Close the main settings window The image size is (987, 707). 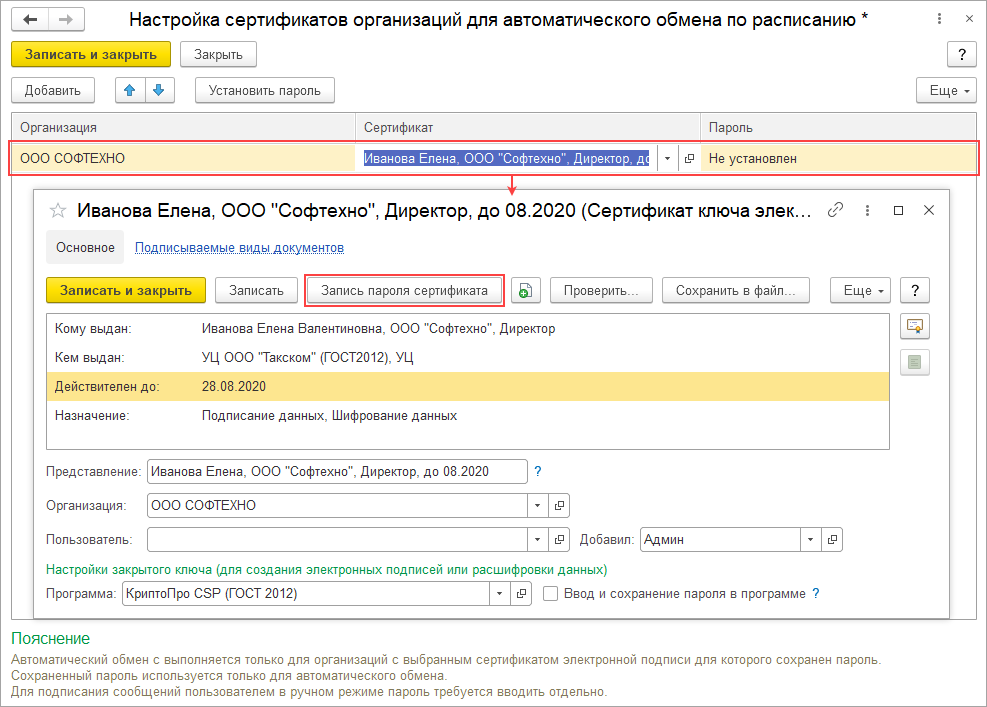tap(969, 19)
